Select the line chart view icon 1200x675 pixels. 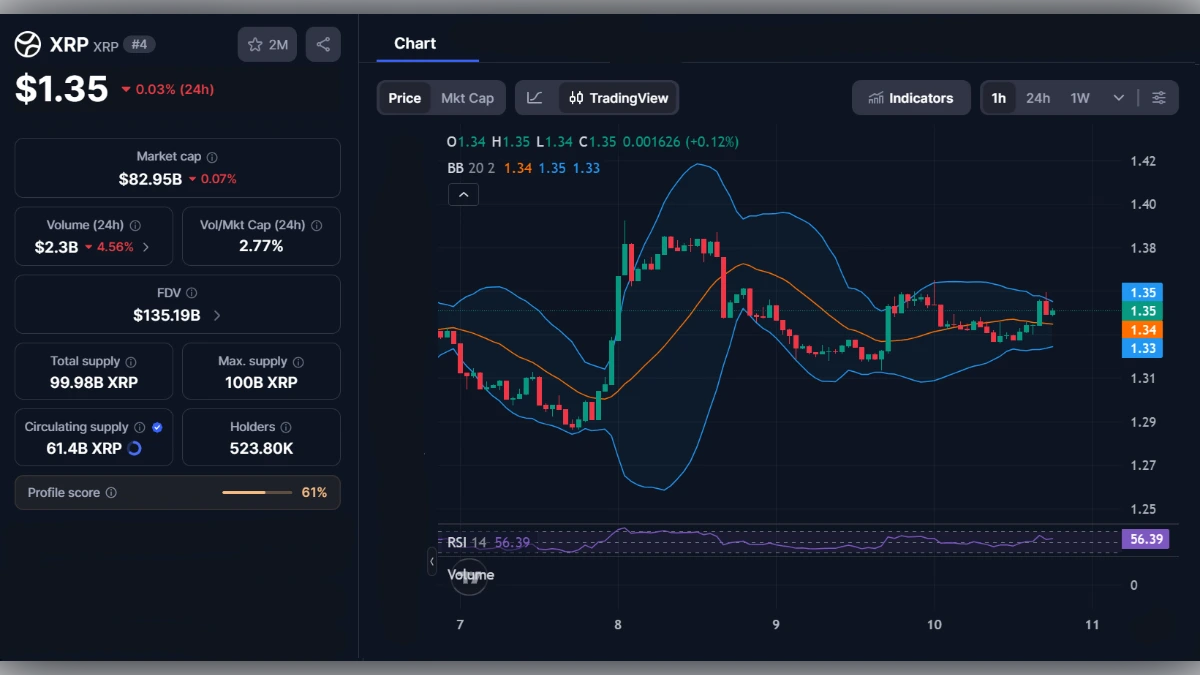(x=535, y=97)
